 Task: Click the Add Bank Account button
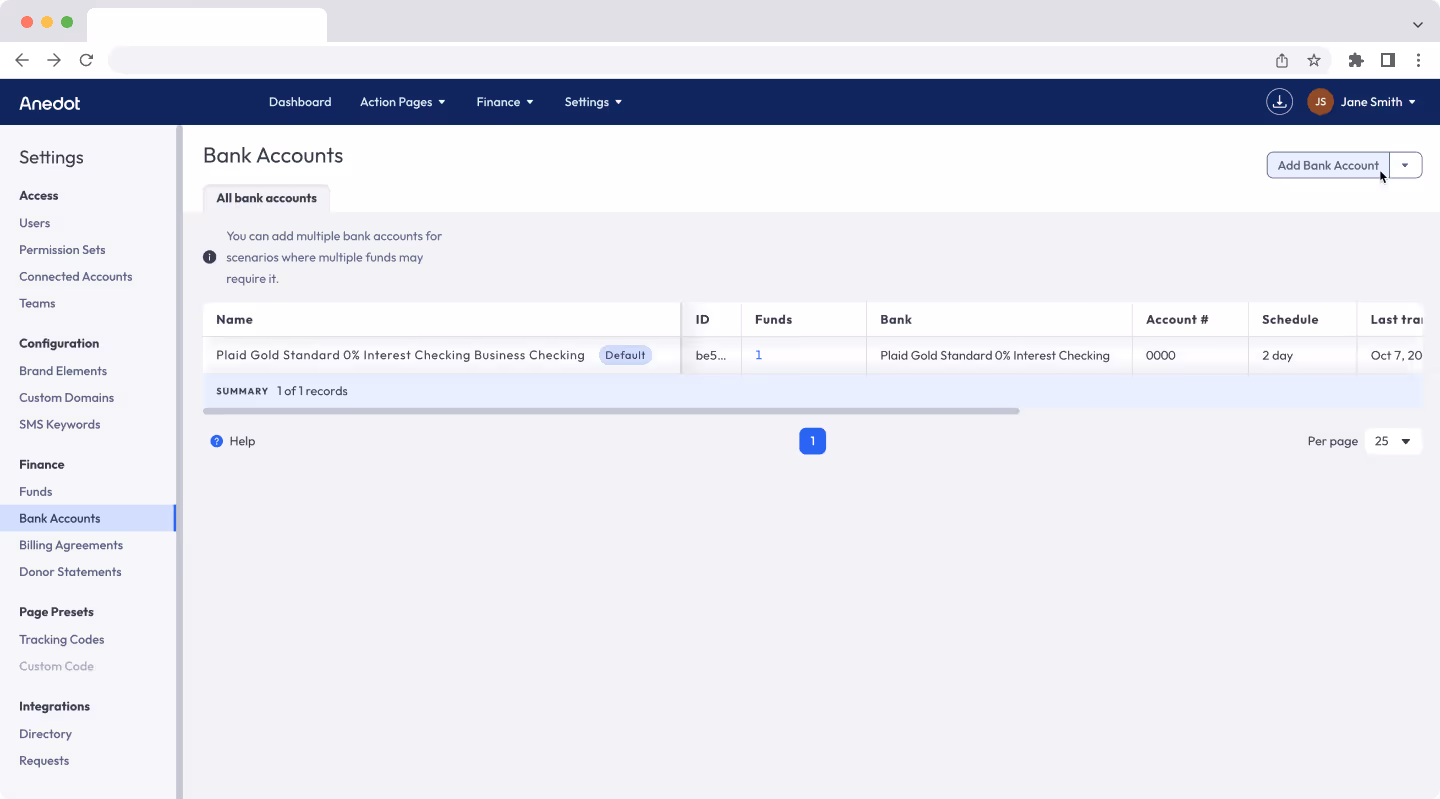coord(1328,164)
